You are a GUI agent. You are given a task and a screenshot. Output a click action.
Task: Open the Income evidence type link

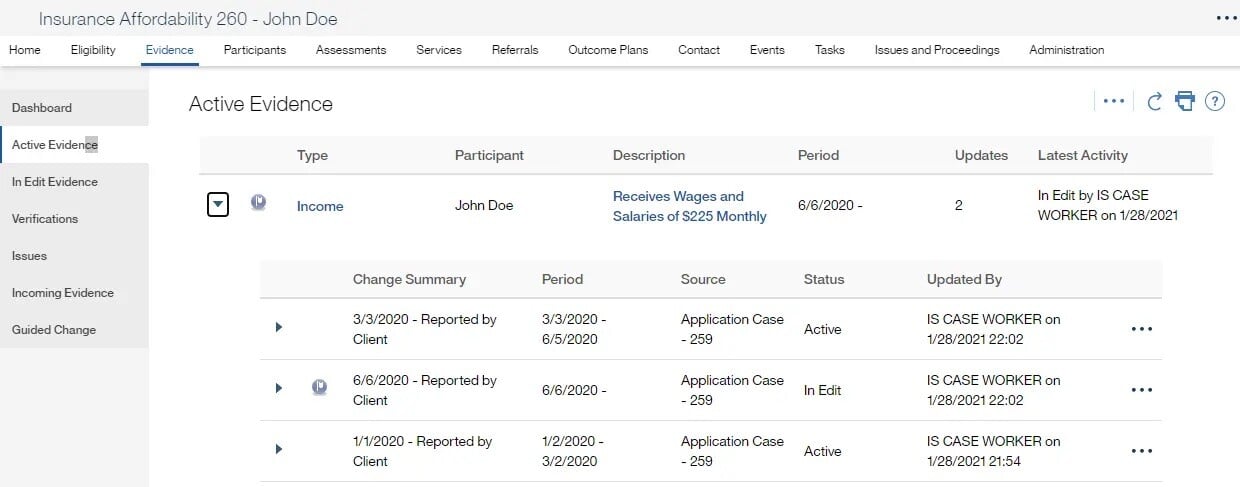pyautogui.click(x=320, y=206)
